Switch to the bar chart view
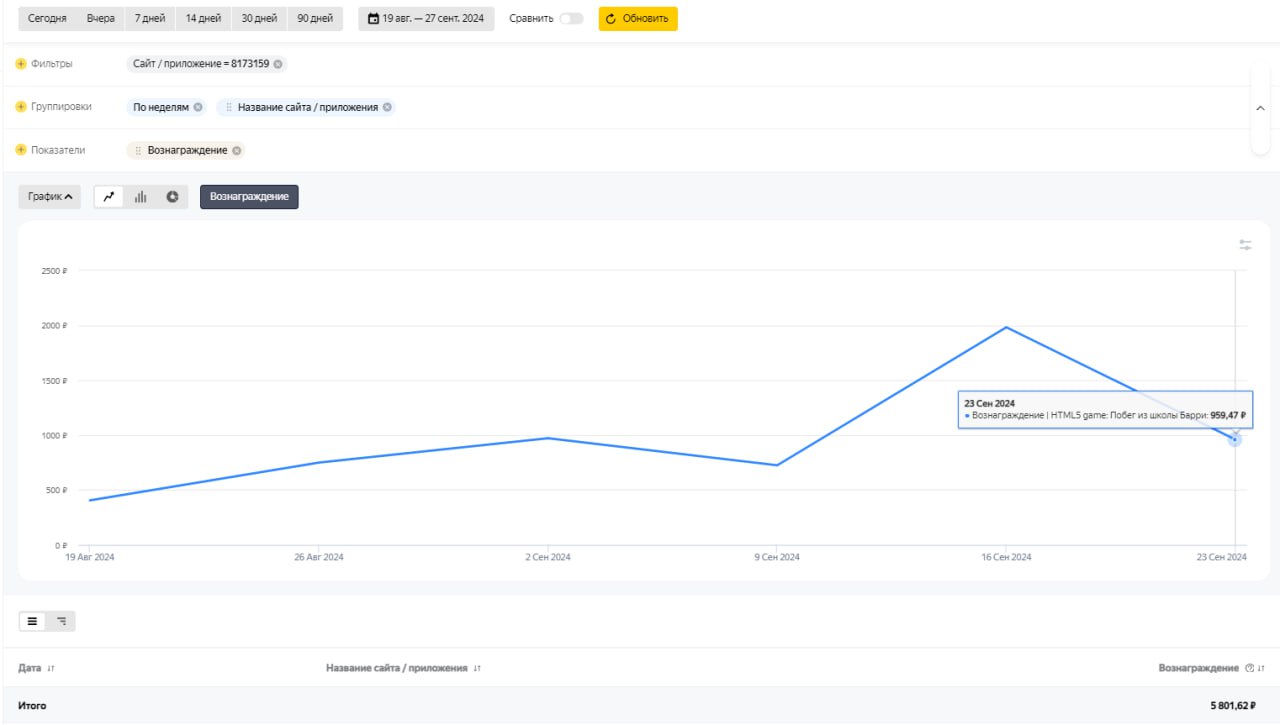 pos(141,197)
